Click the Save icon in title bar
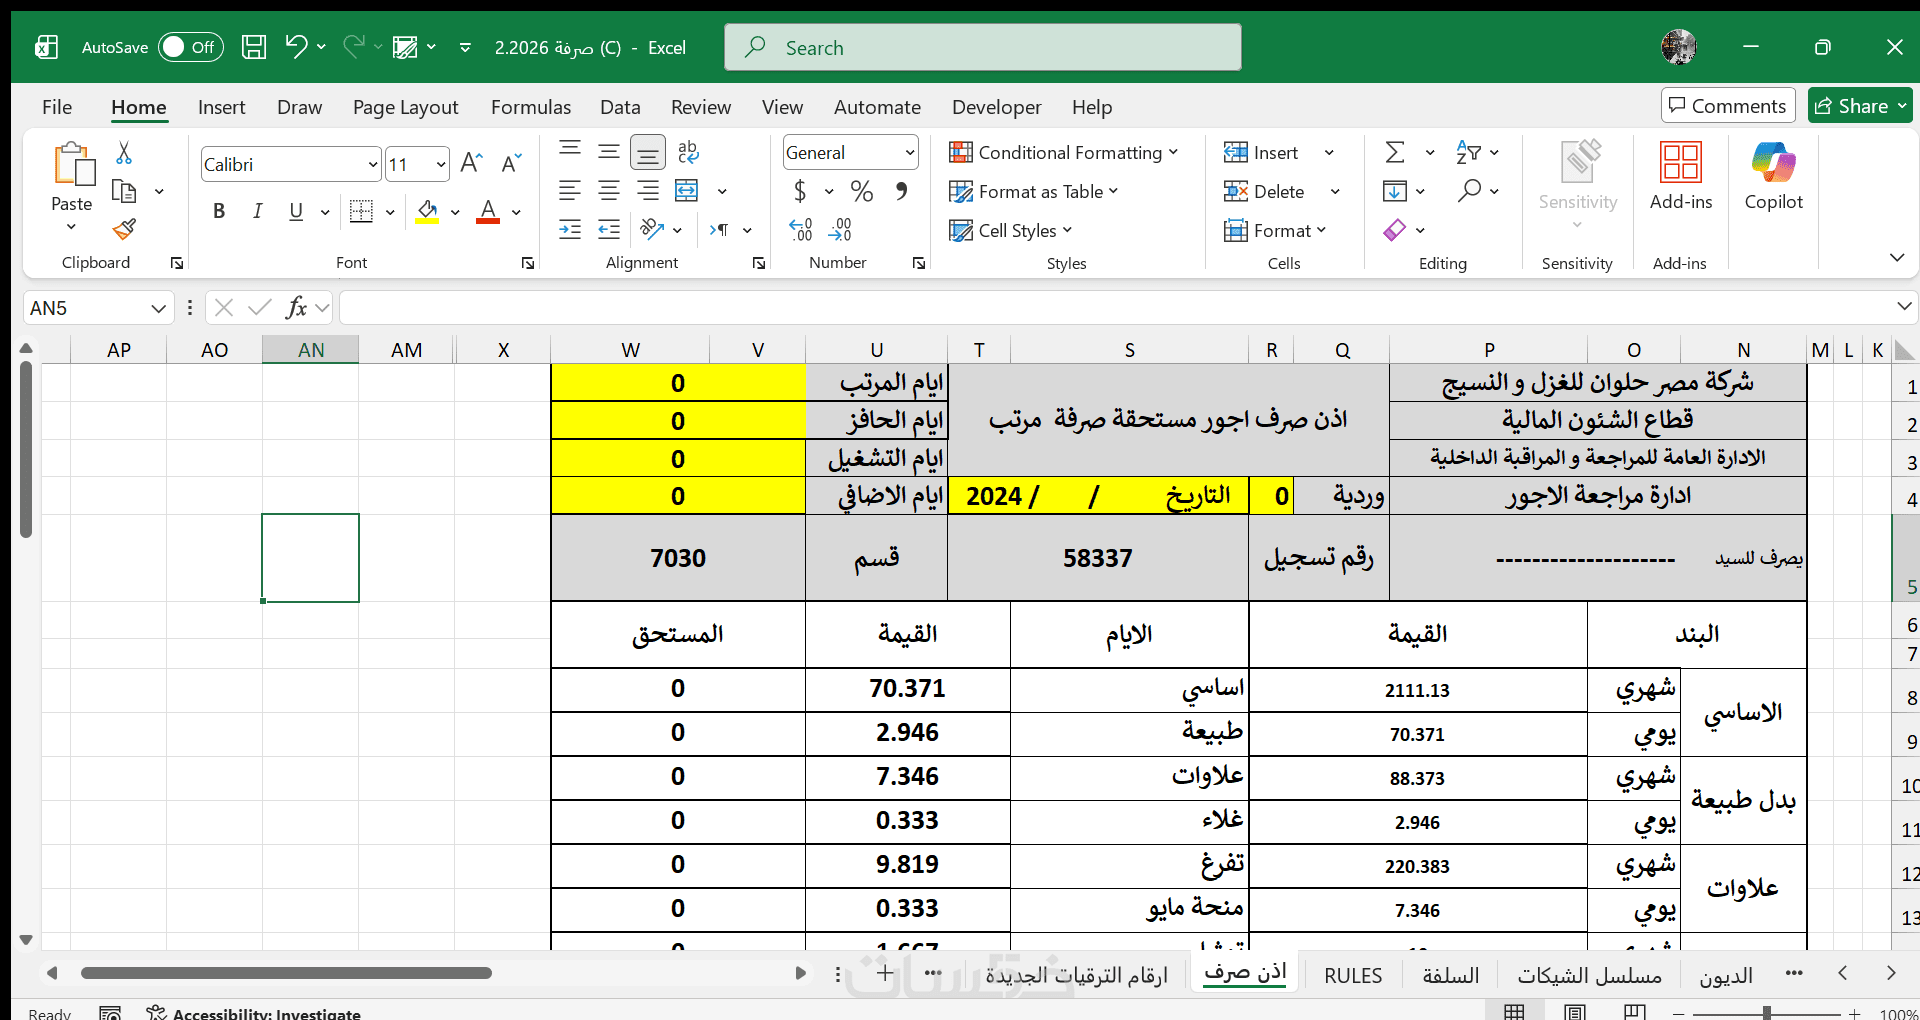This screenshot has width=1920, height=1020. pyautogui.click(x=254, y=47)
